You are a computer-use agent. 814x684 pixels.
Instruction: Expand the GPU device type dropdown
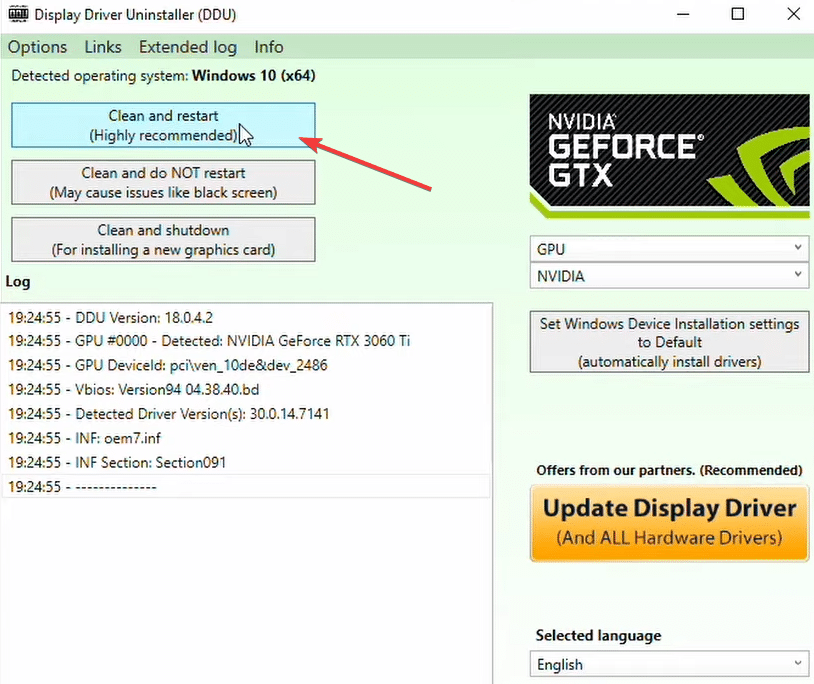(669, 249)
